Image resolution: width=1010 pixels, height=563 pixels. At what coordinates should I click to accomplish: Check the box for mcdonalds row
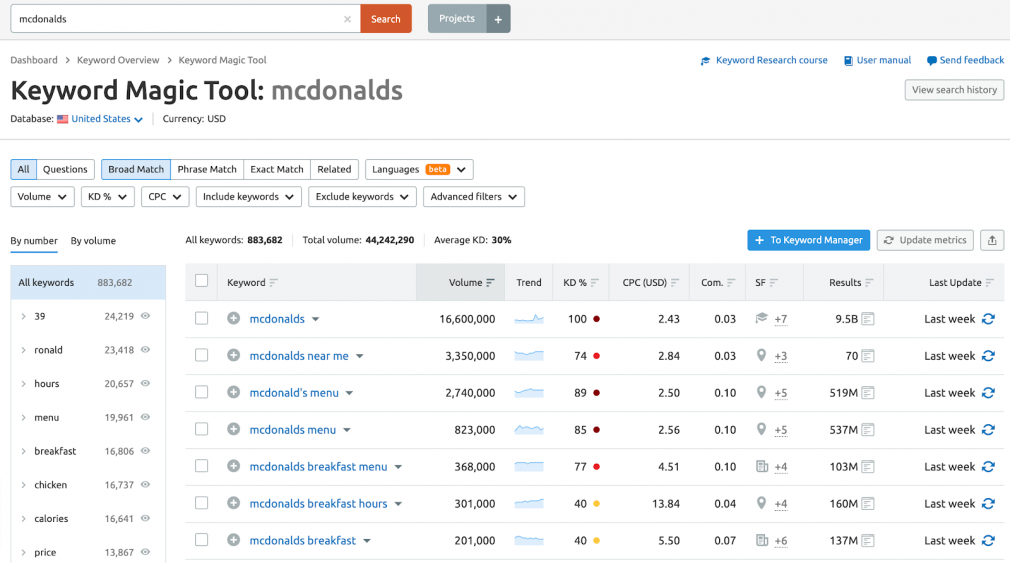coord(202,318)
